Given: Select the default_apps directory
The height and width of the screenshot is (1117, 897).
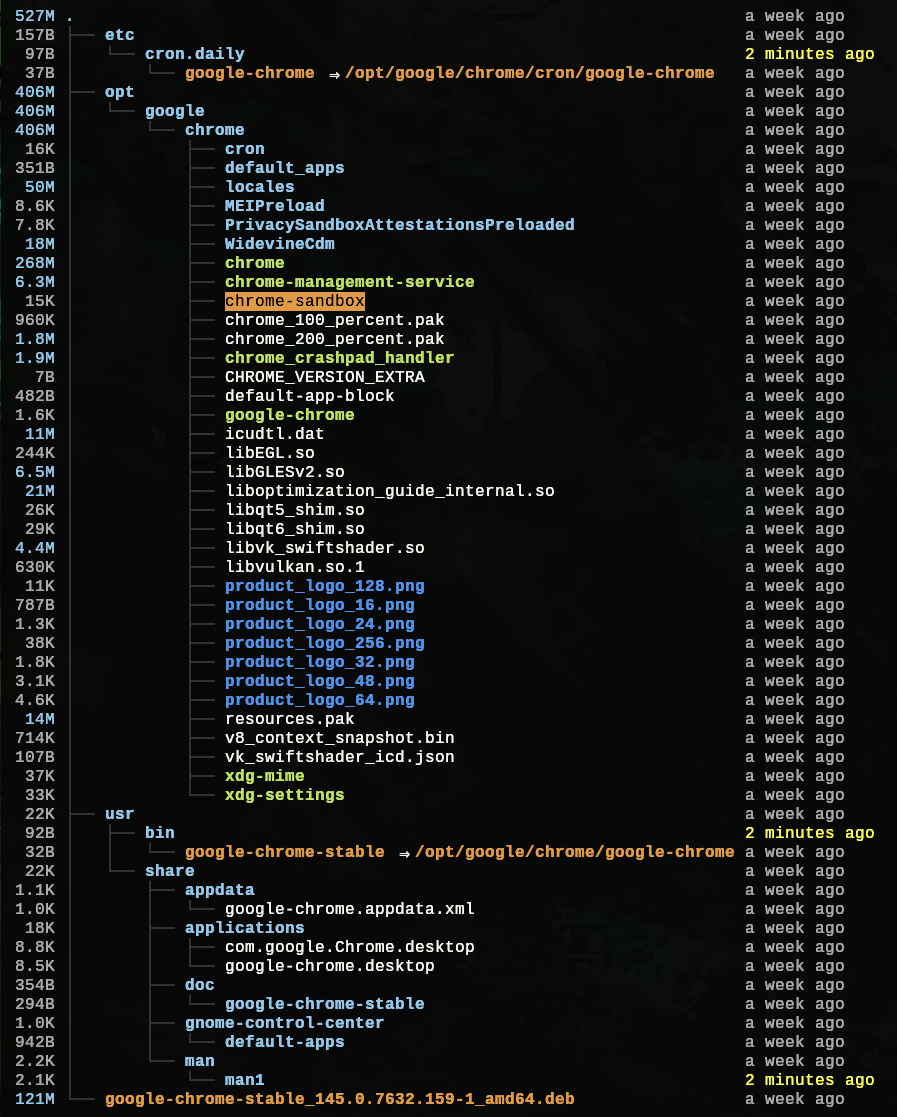Looking at the screenshot, I should tap(284, 168).
